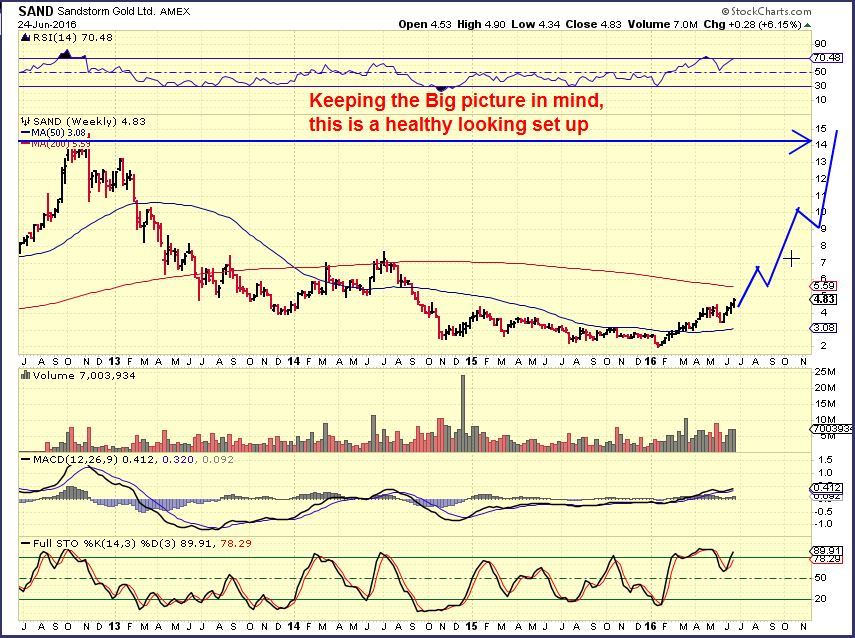855x638 pixels.
Task: Click the 'Open 4.53' quote value
Action: click(425, 25)
